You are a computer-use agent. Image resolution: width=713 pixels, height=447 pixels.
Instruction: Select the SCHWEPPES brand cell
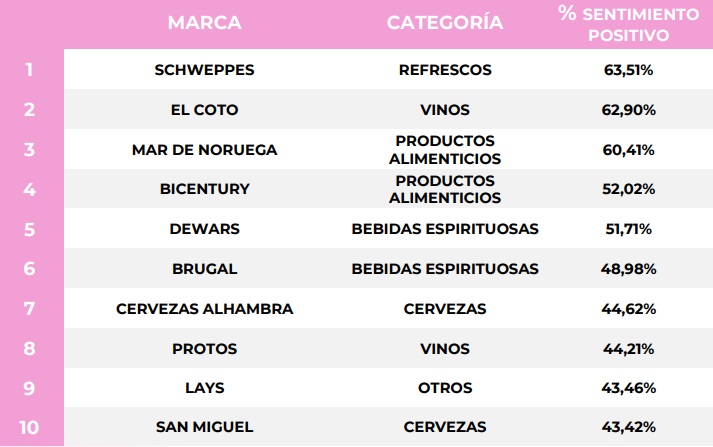(204, 70)
